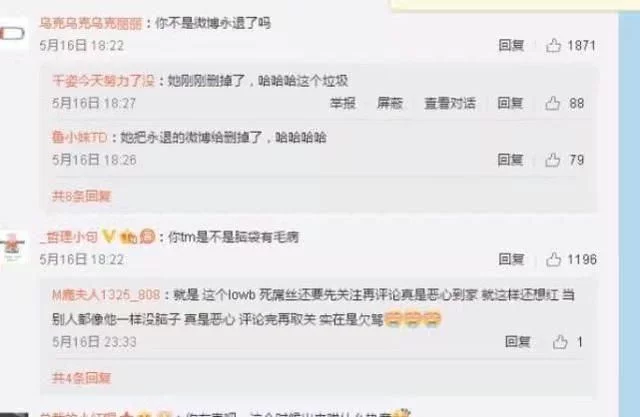Click 回复 on the 18:27 reply
The width and height of the screenshot is (640, 417).
510,103
